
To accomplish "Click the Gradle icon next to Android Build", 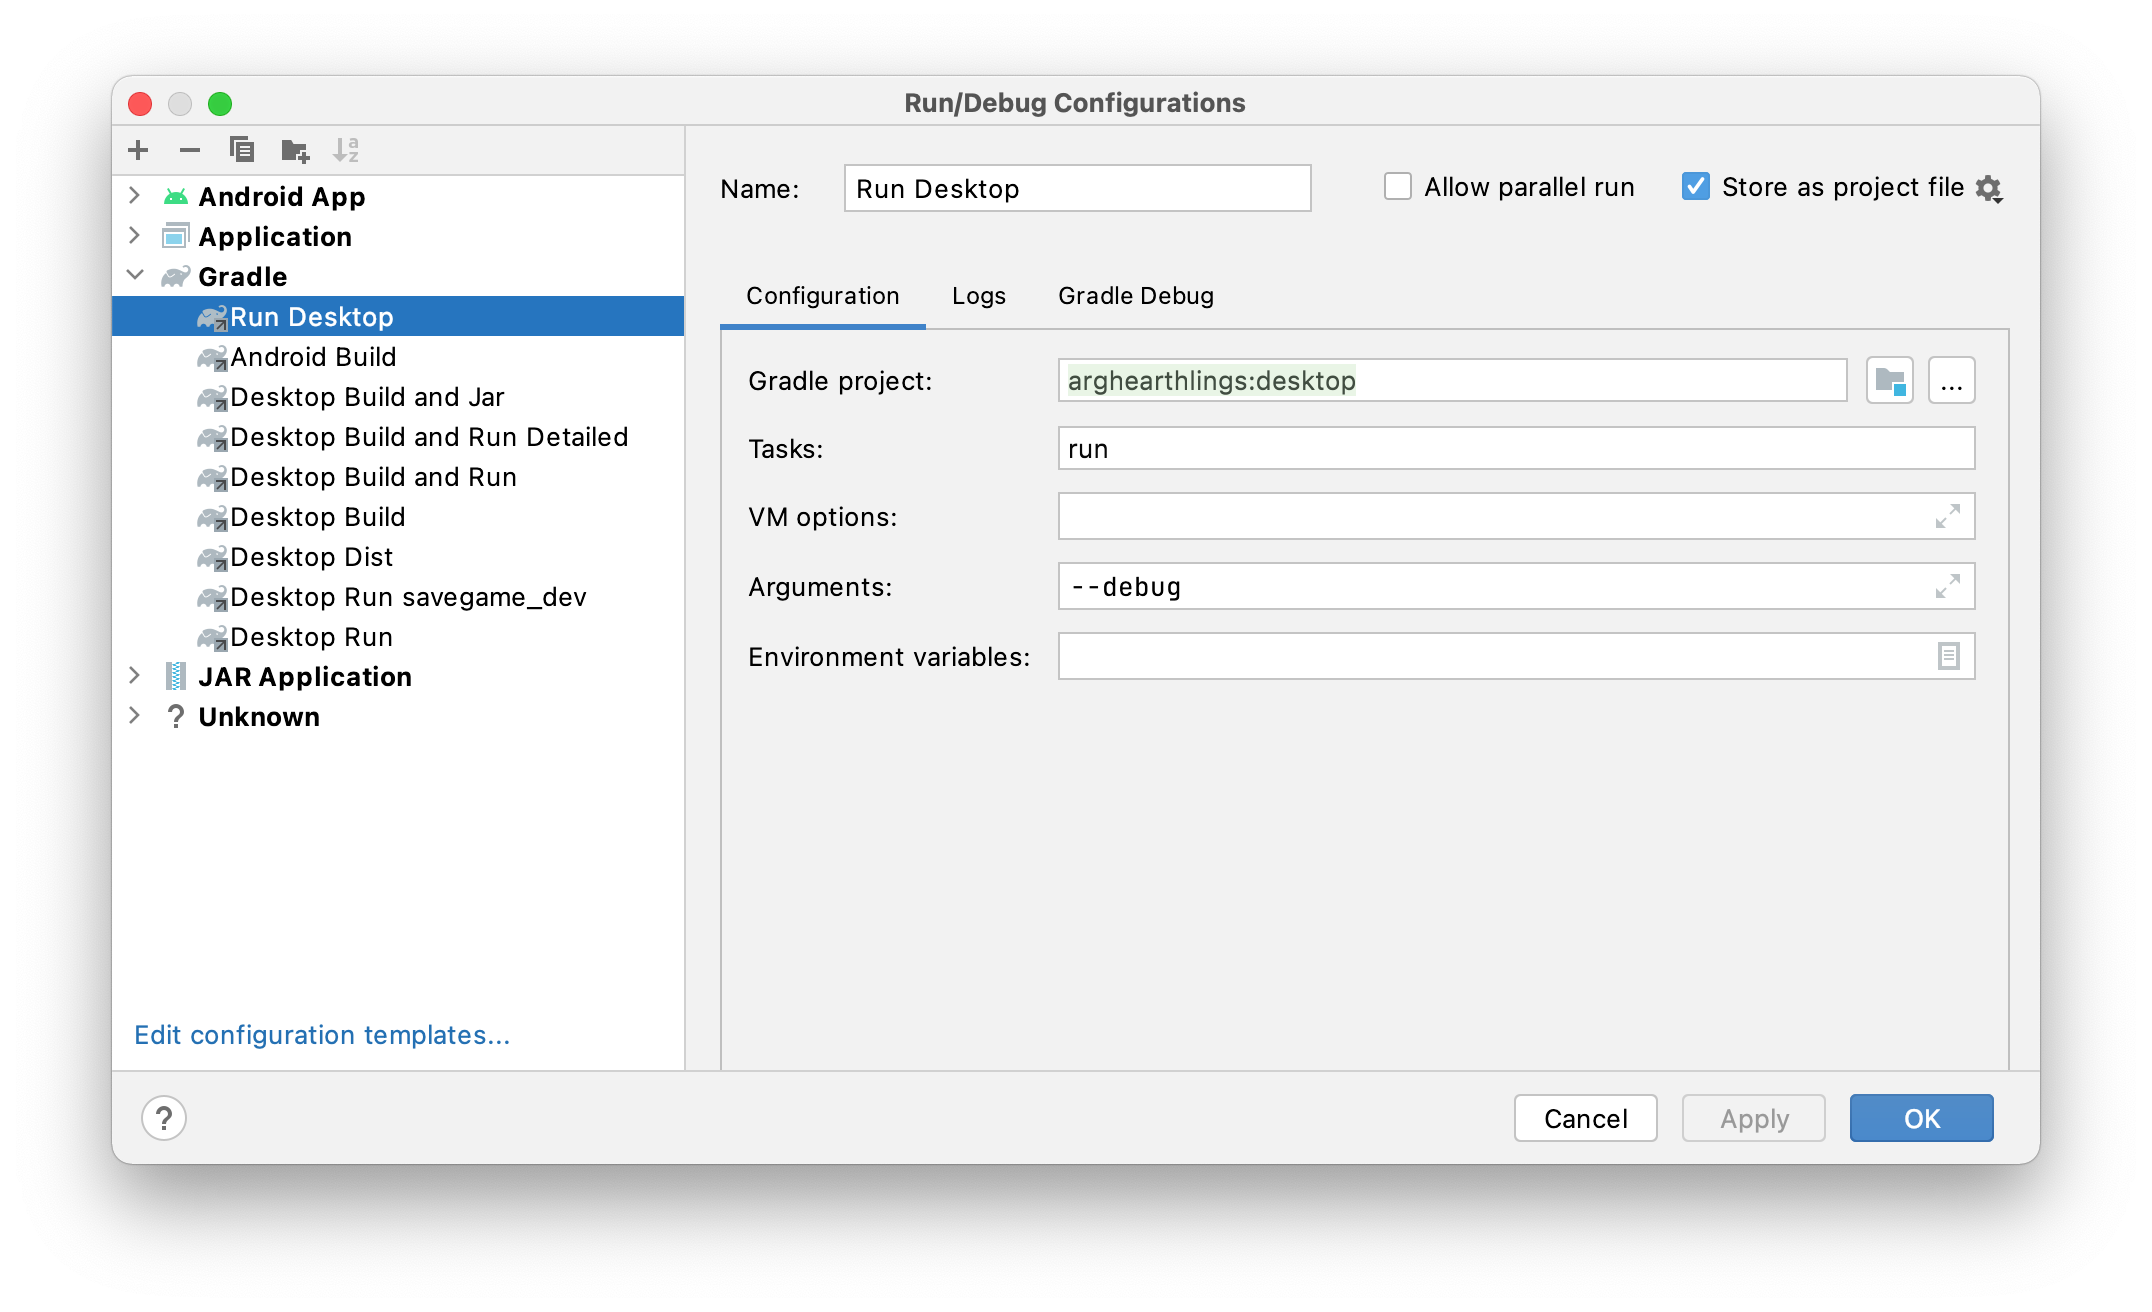I will 212,357.
